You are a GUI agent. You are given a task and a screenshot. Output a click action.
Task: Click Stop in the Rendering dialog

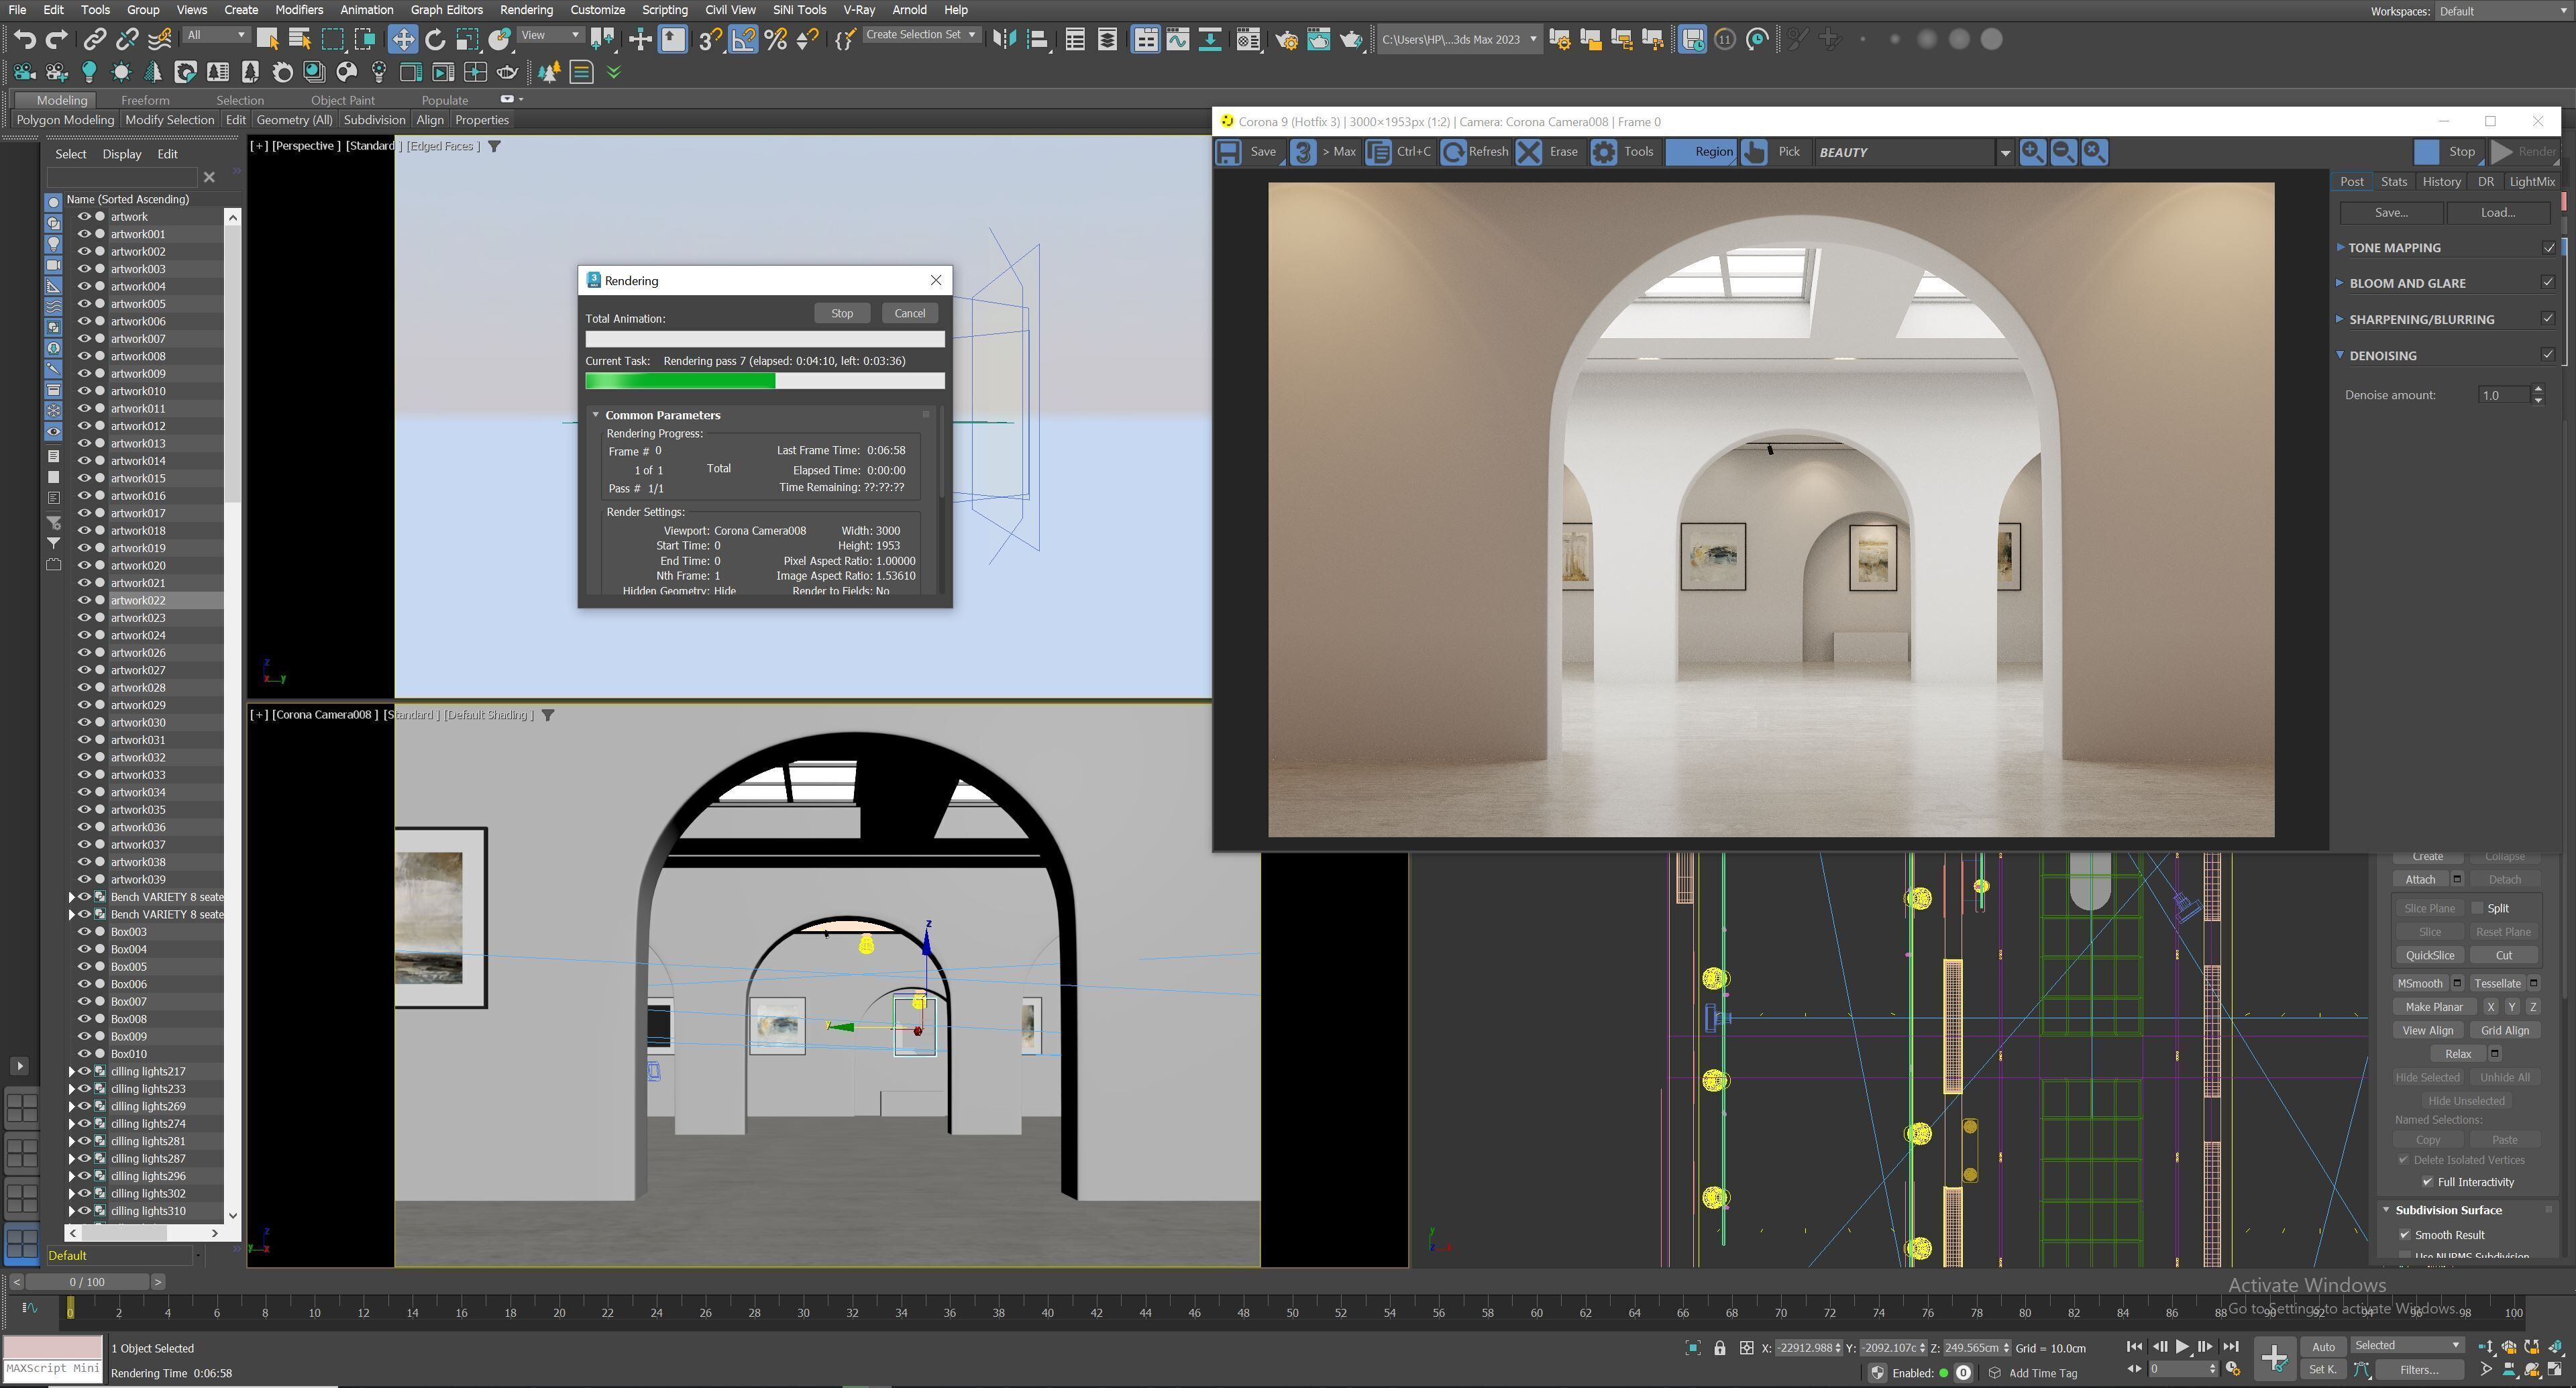842,314
